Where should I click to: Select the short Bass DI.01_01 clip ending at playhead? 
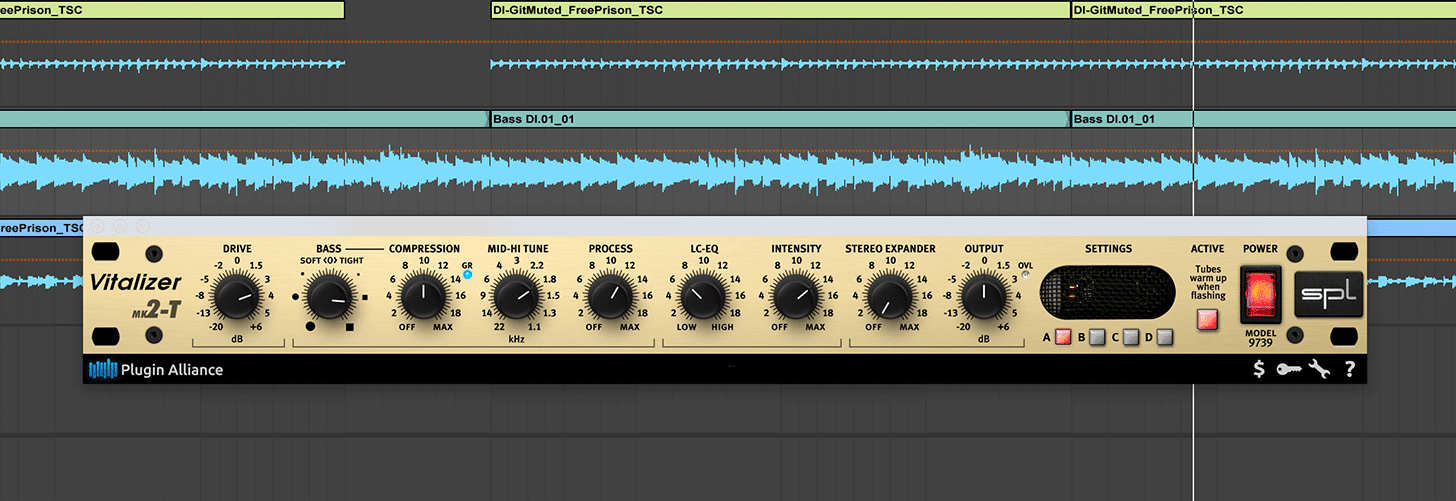coord(1132,119)
